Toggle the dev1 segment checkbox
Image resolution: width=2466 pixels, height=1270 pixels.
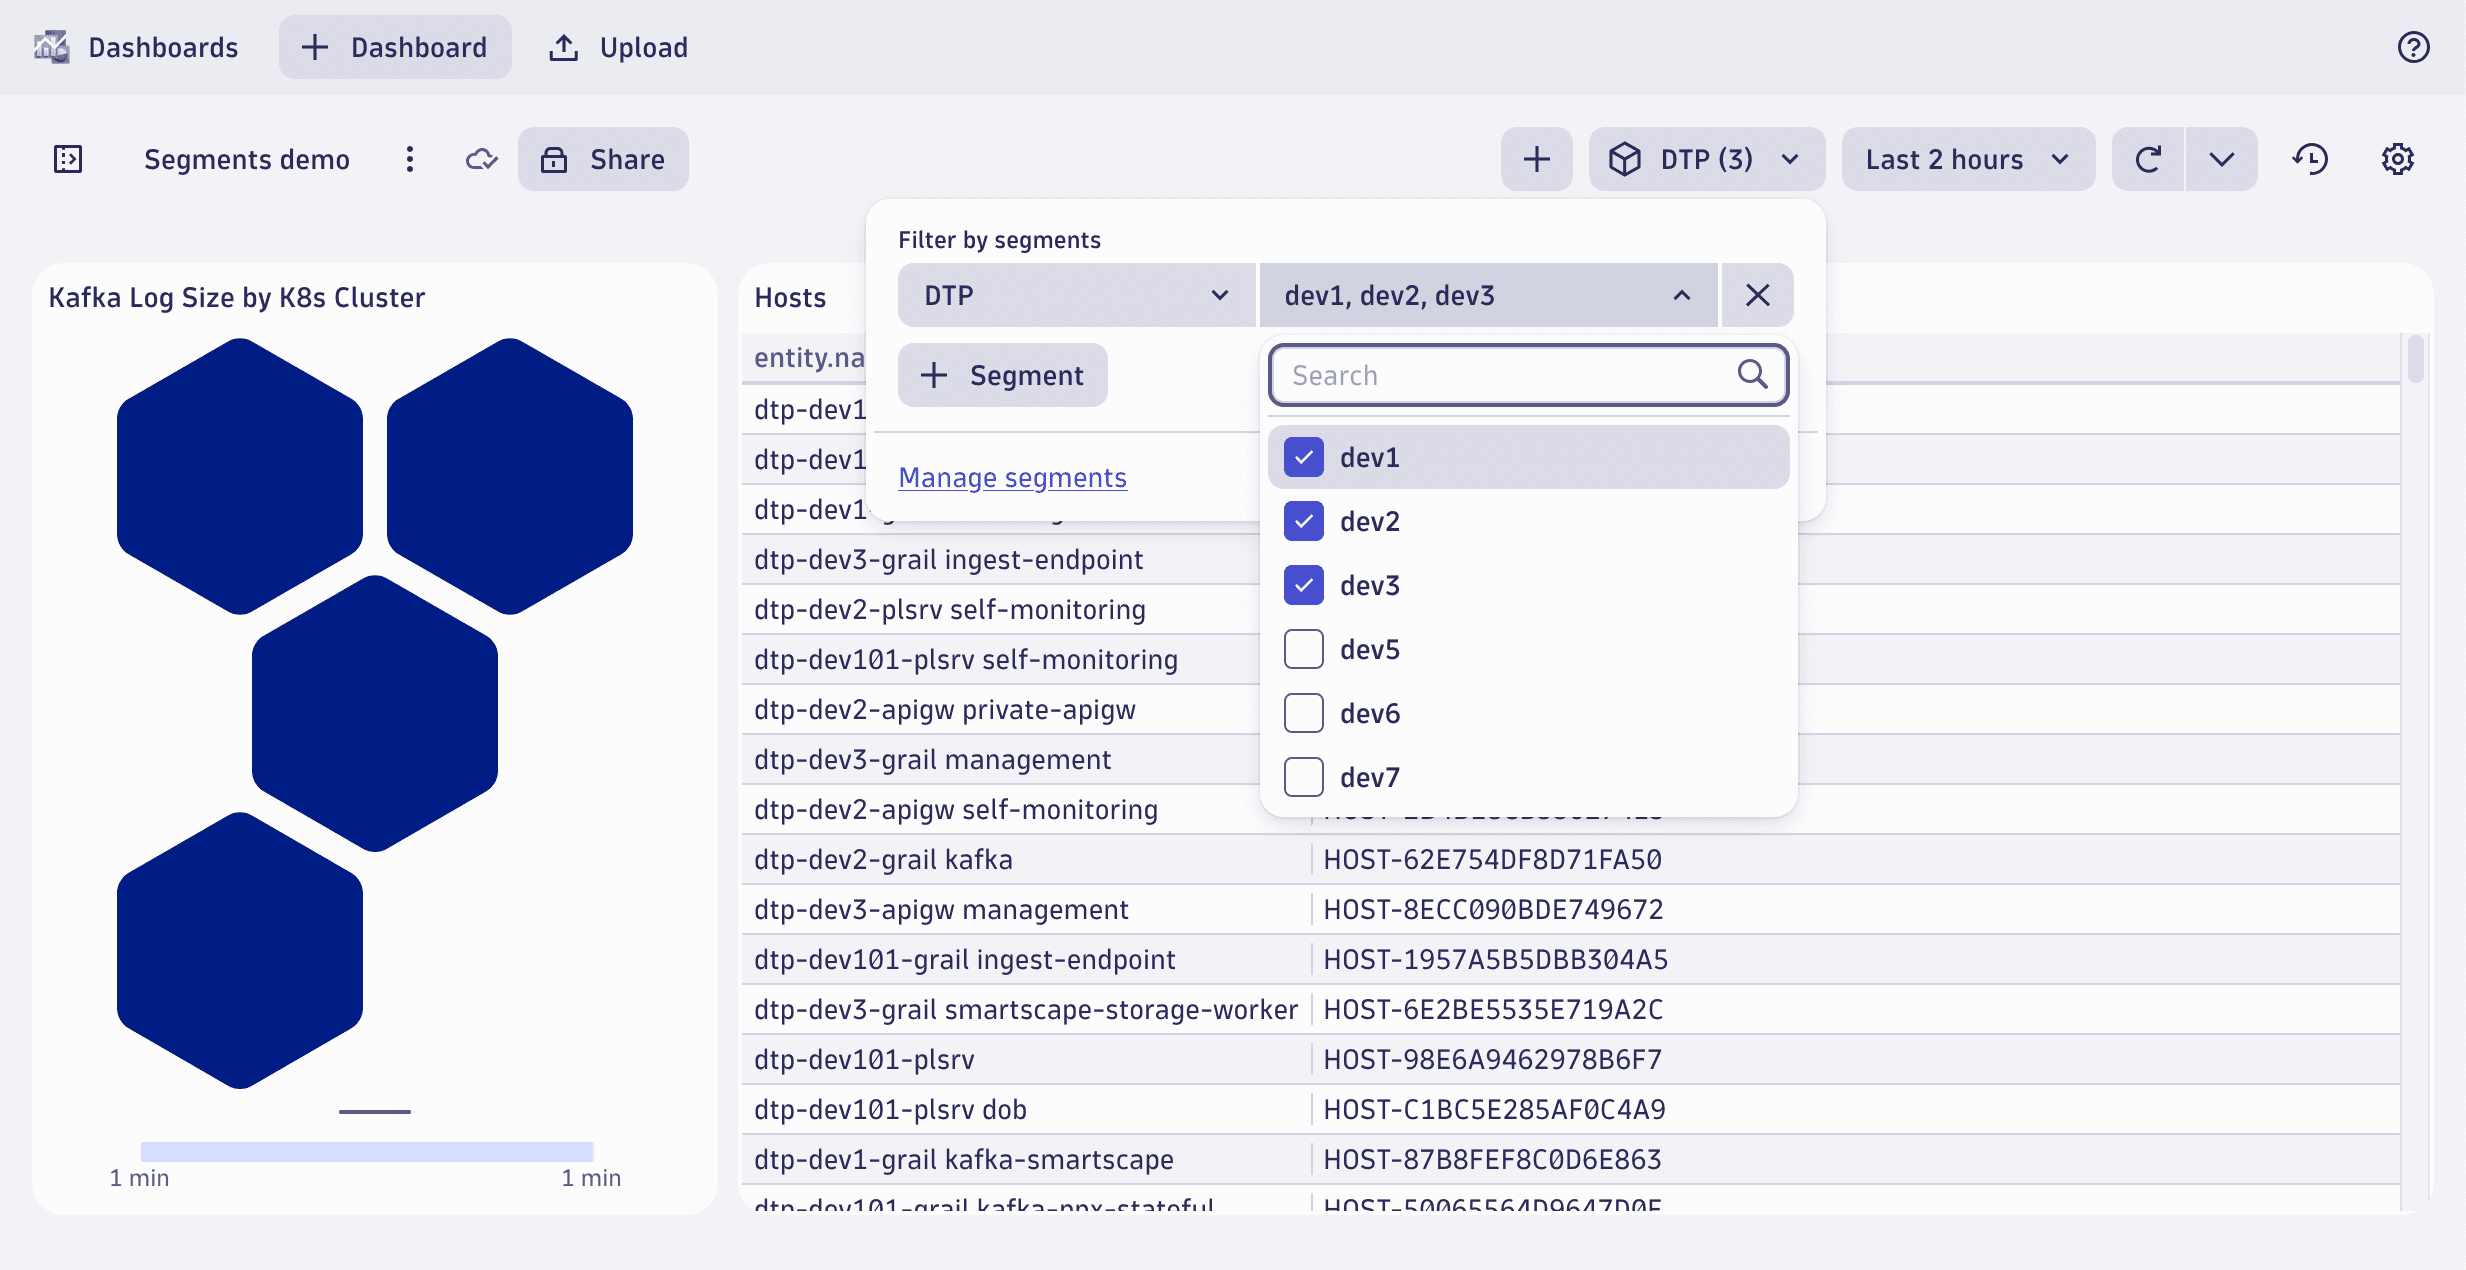click(1305, 457)
